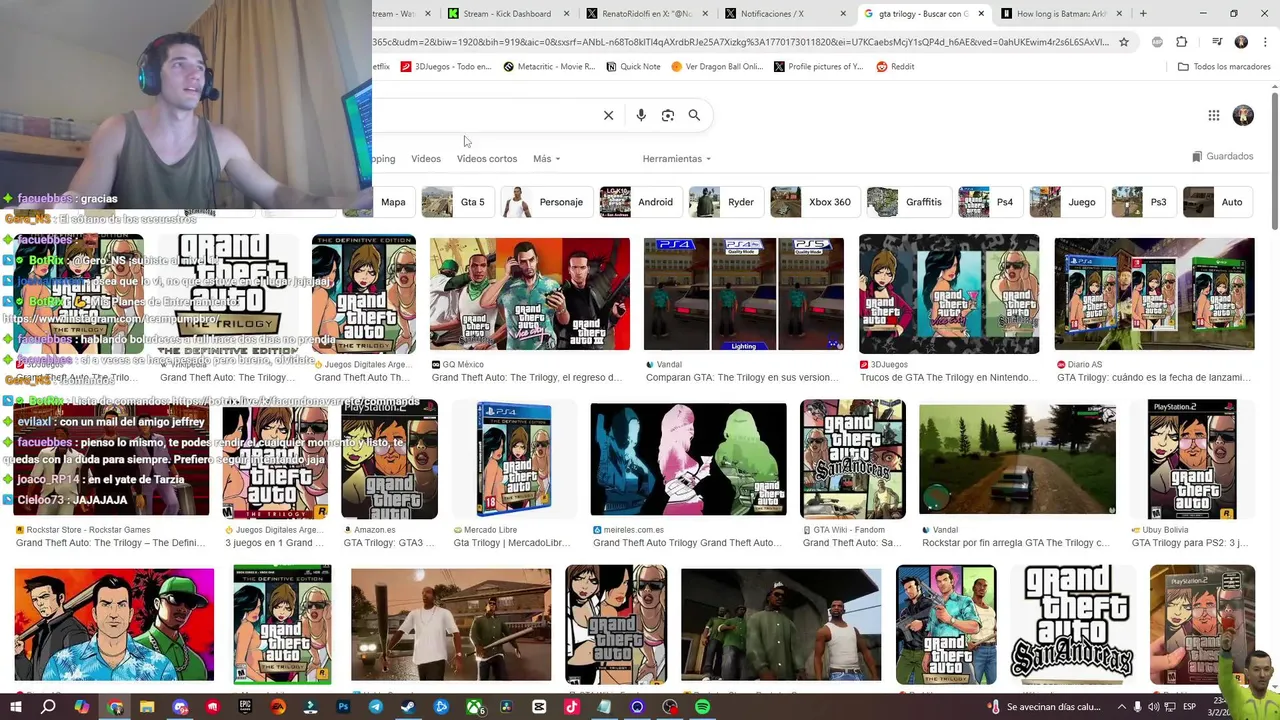1280x720 pixels.
Task: Launch Epic Games from taskbar
Action: [245, 707]
